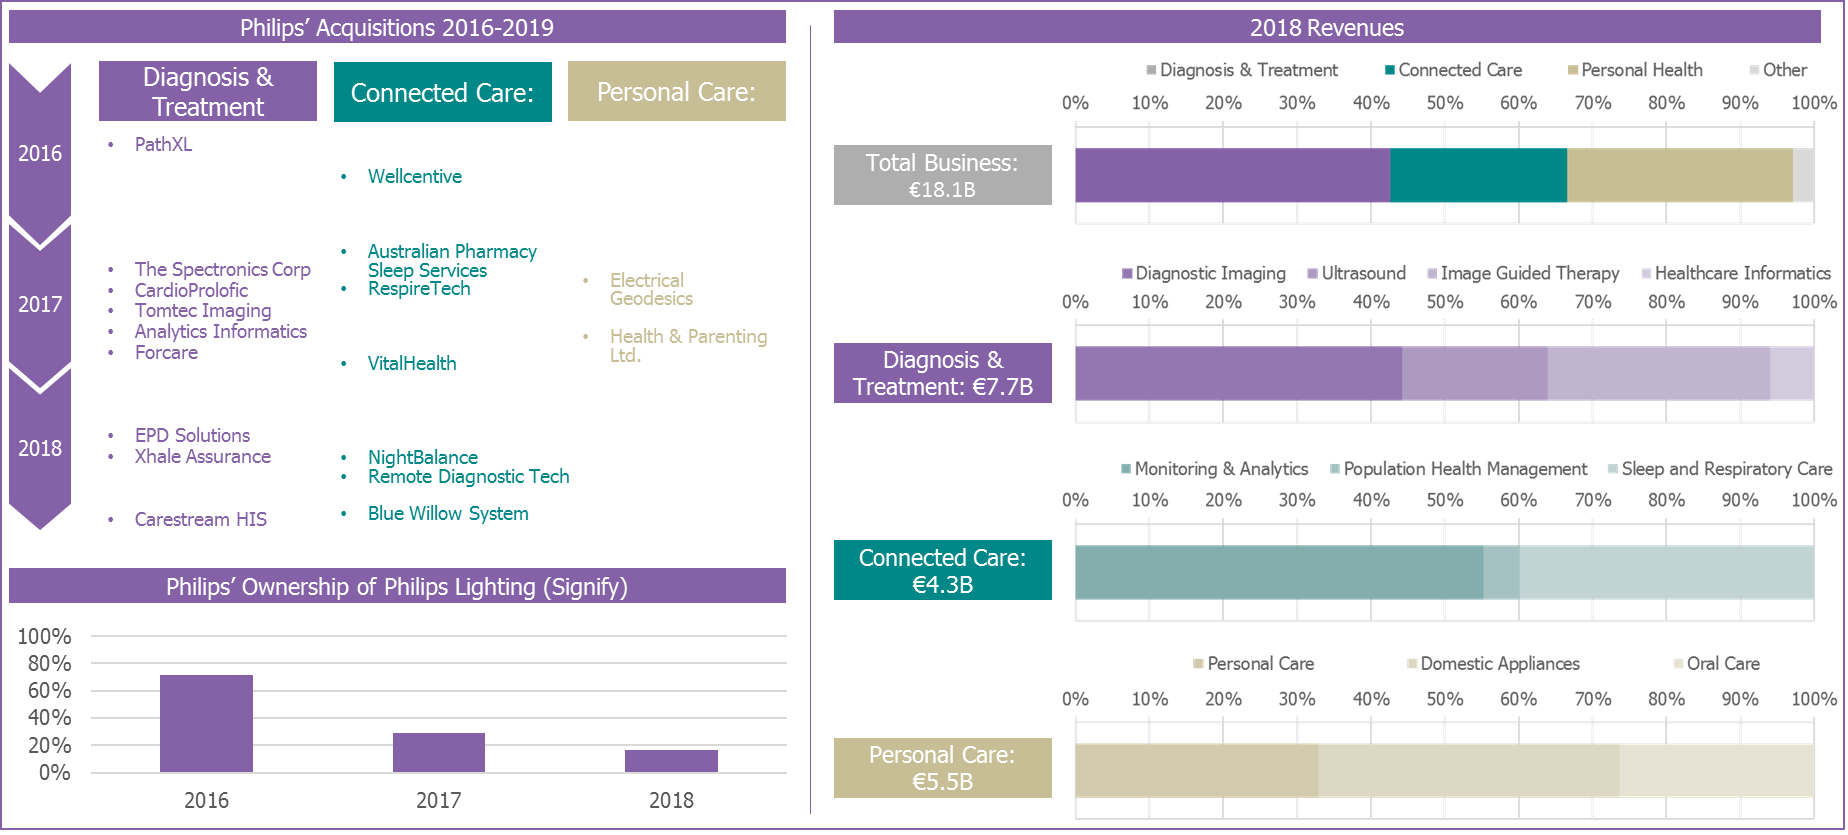1848x835 pixels.
Task: Select the 2017 timeline arrow
Action: (40, 305)
